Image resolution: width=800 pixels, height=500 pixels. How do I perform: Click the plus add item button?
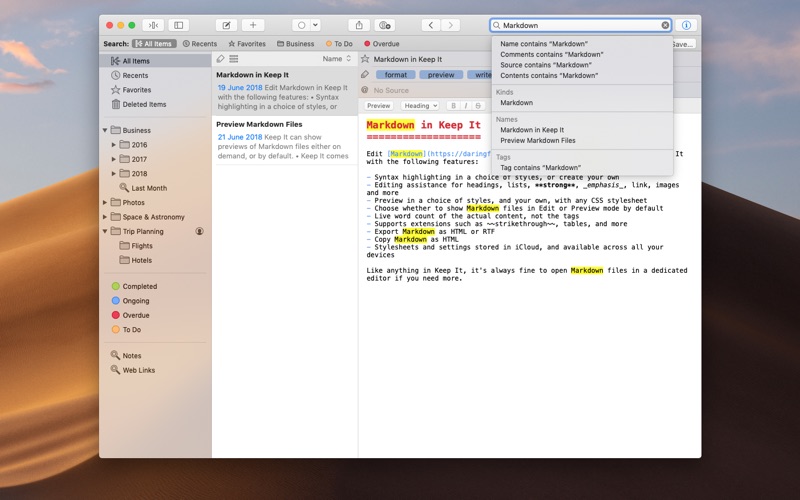pos(253,25)
